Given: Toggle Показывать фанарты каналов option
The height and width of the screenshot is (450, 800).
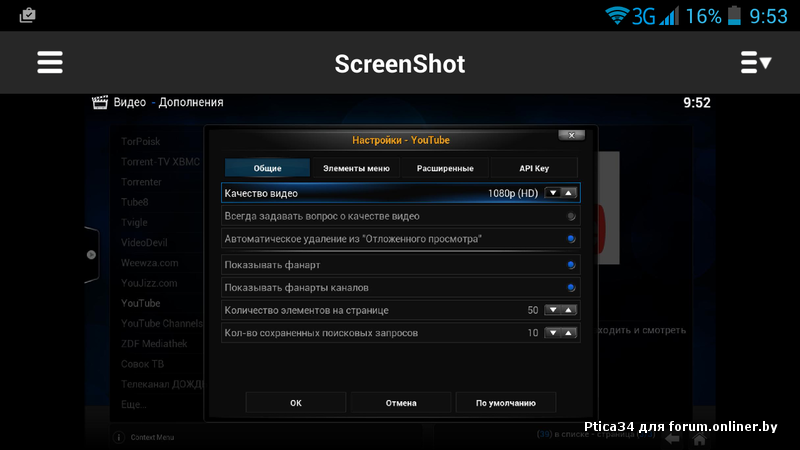Looking at the screenshot, I should point(571,288).
